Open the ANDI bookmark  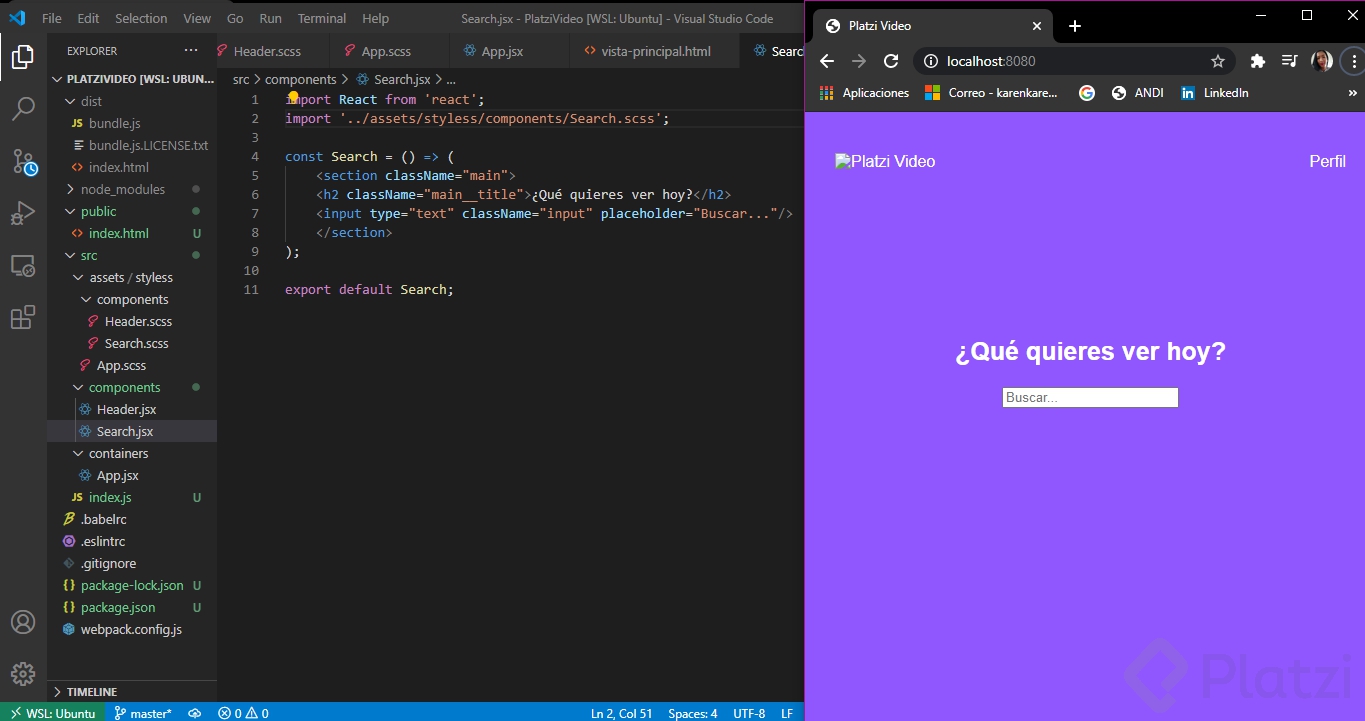[x=1138, y=93]
